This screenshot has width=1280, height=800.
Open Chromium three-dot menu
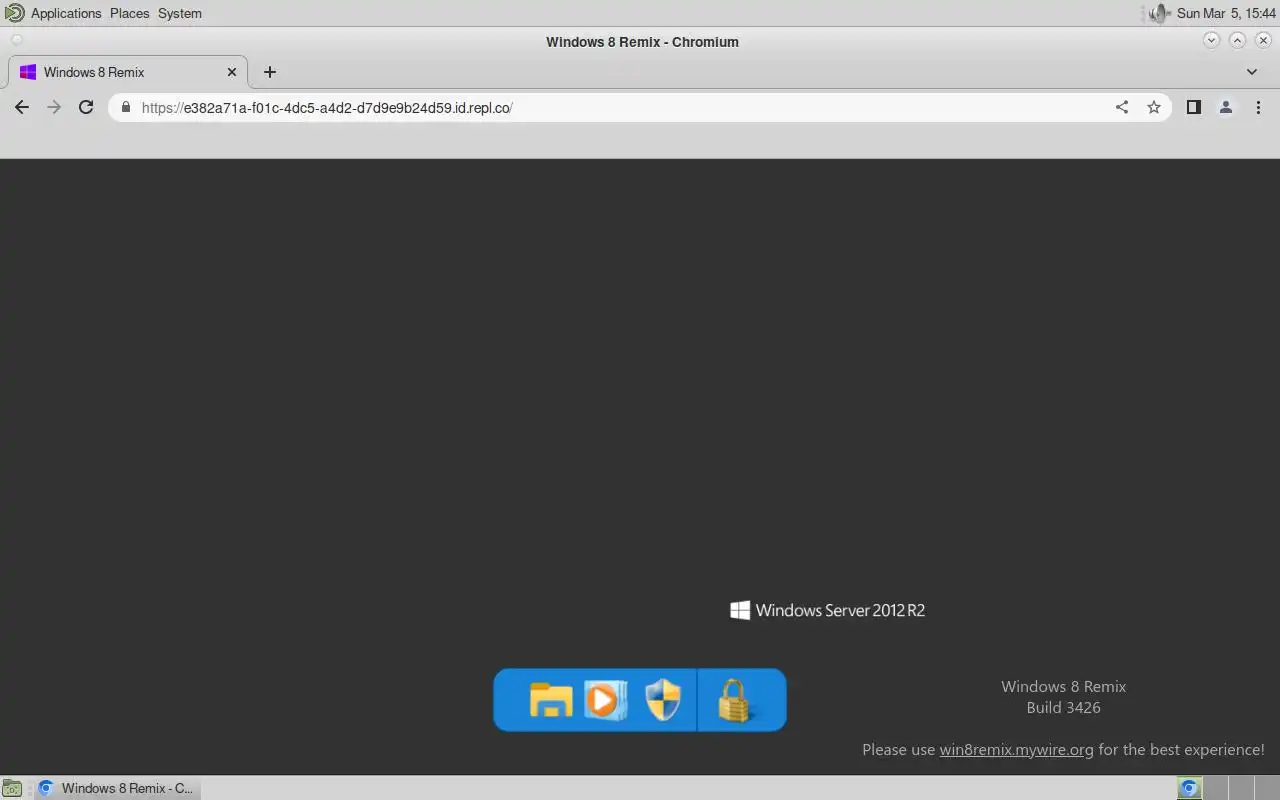pyautogui.click(x=1258, y=107)
